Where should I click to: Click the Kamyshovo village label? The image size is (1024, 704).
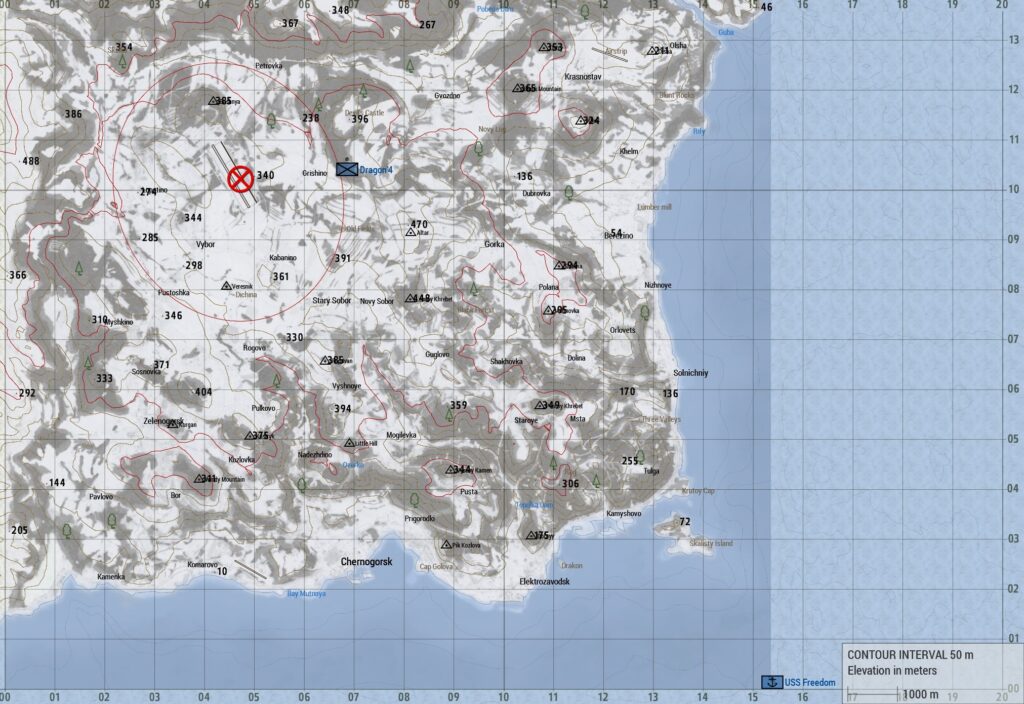624,513
